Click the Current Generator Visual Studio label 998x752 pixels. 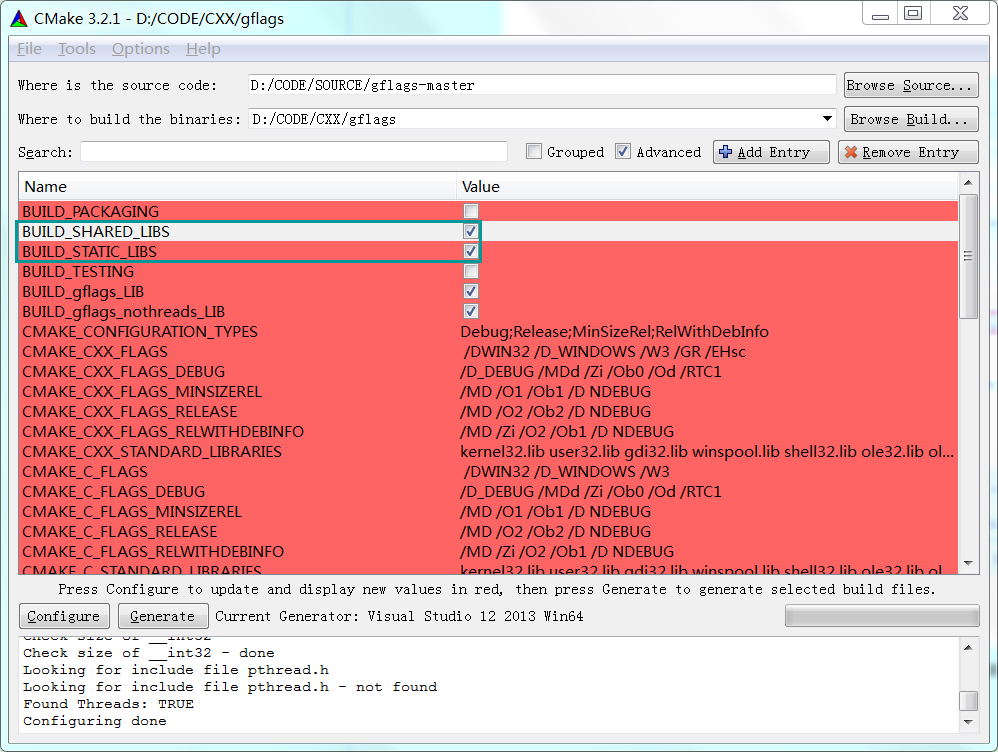click(399, 616)
